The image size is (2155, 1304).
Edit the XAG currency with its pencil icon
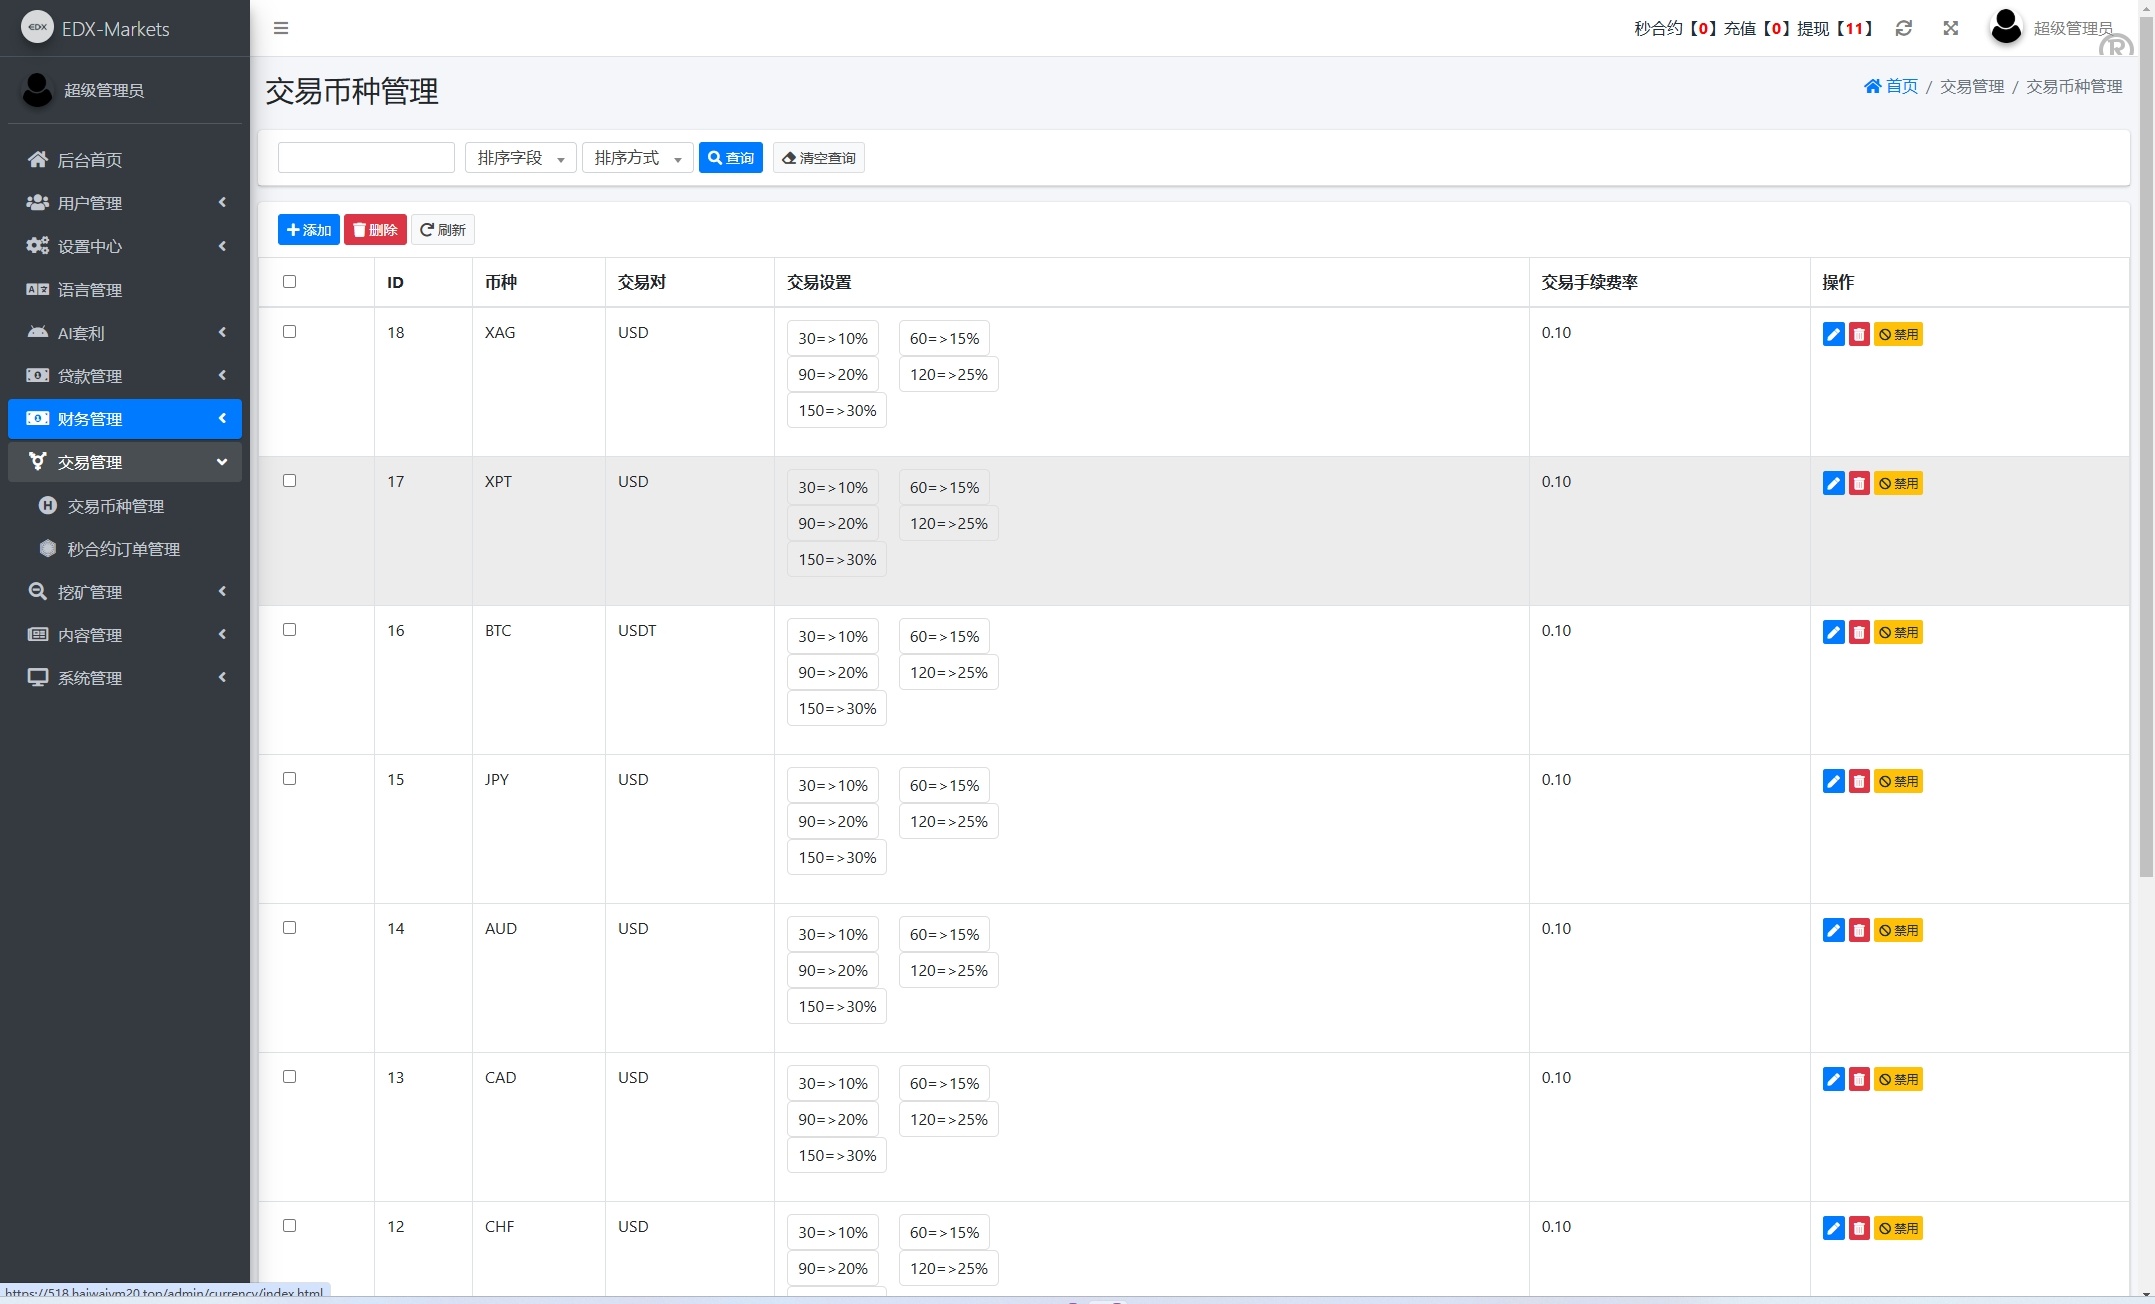pos(1833,334)
